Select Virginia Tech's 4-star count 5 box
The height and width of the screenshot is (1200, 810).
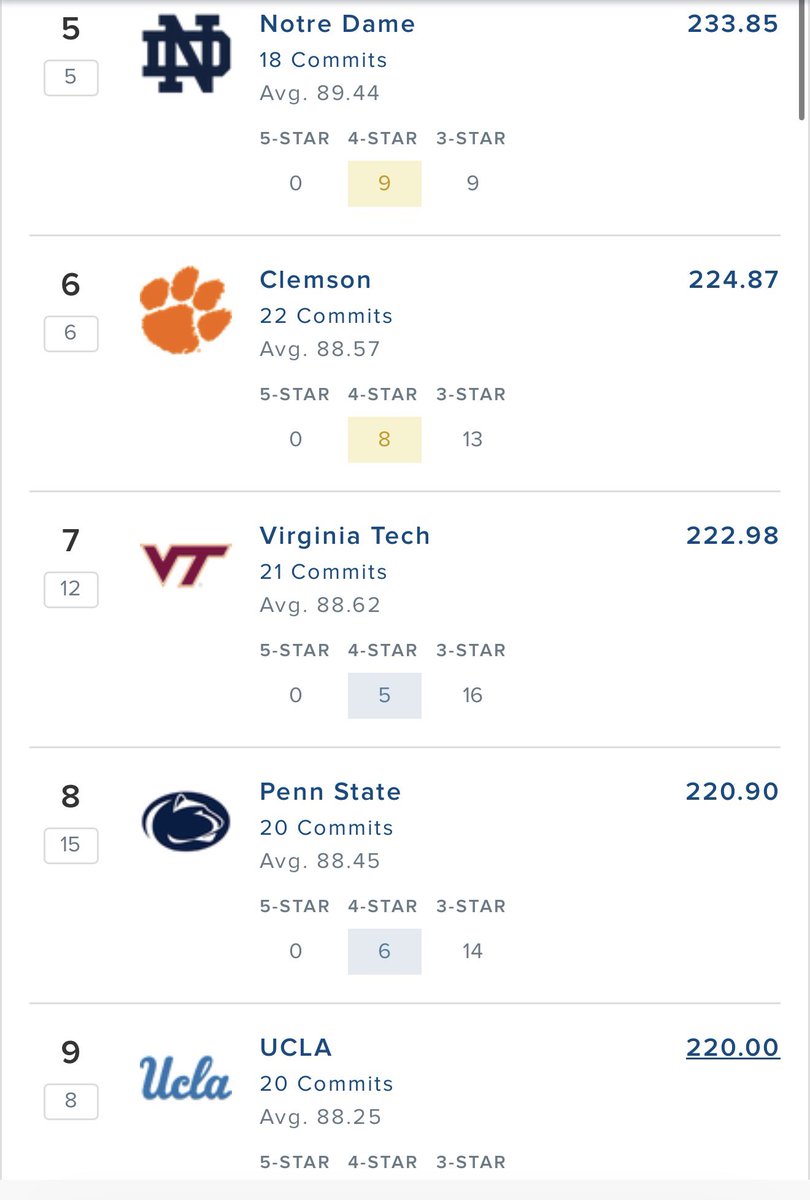[385, 695]
